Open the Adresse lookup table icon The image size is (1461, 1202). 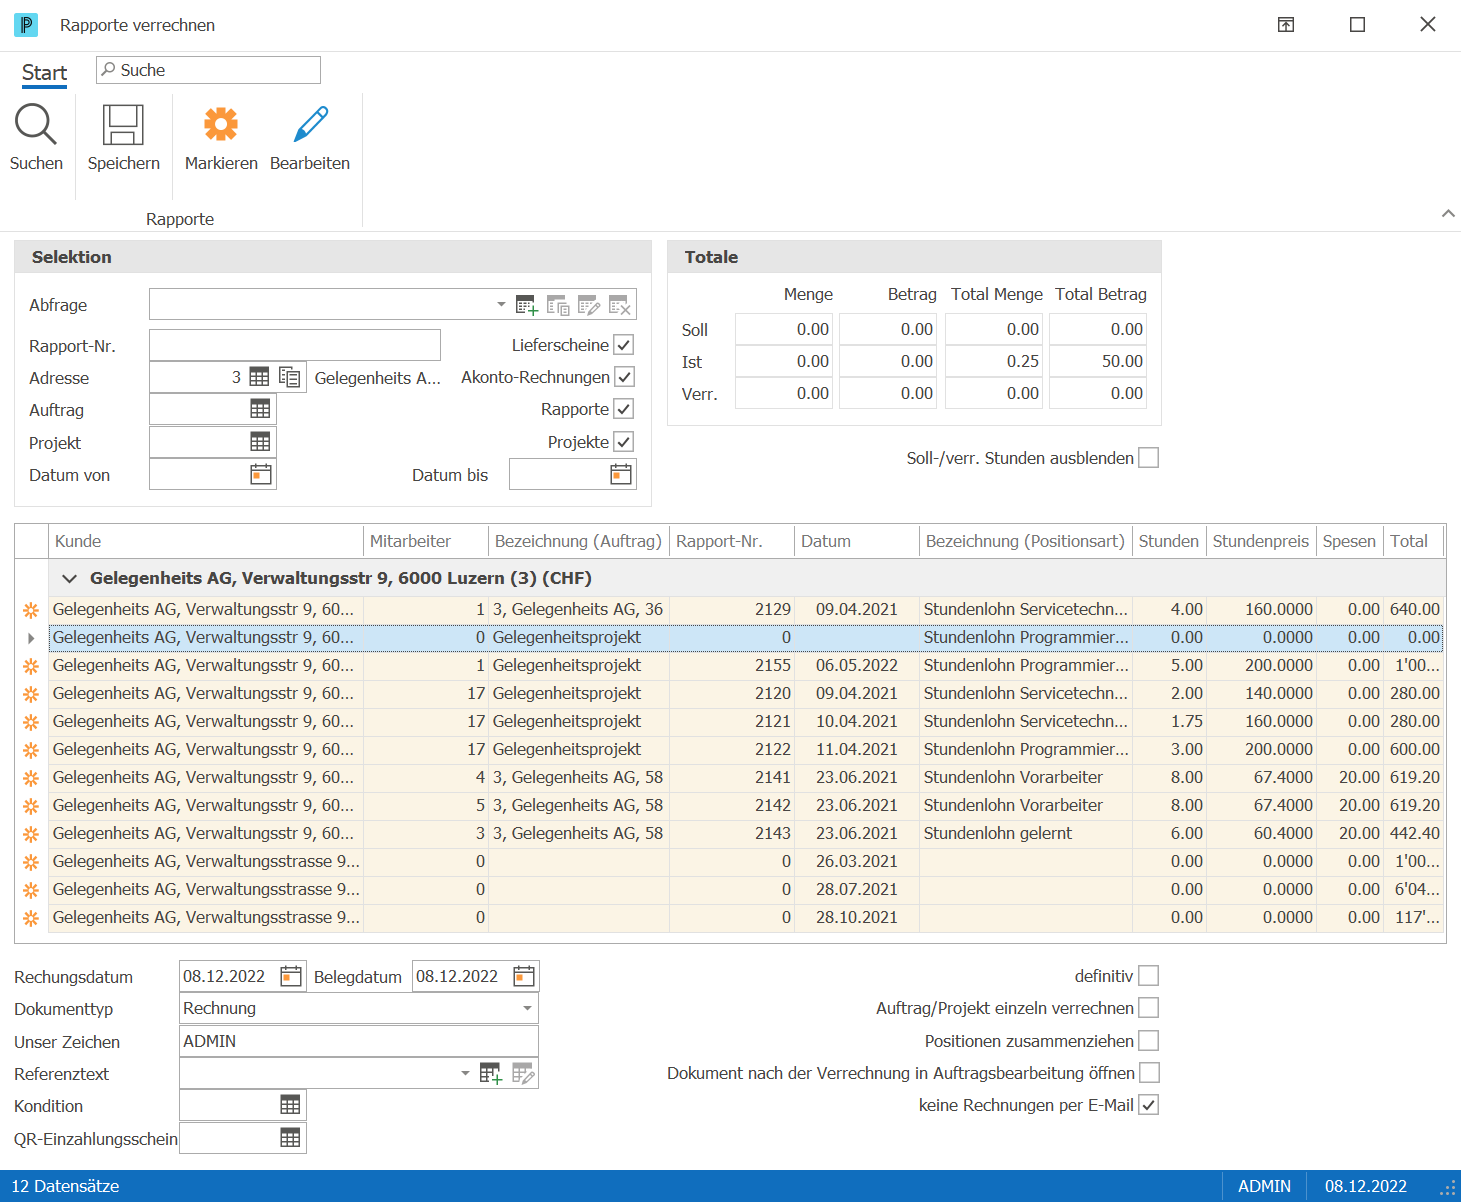(259, 377)
